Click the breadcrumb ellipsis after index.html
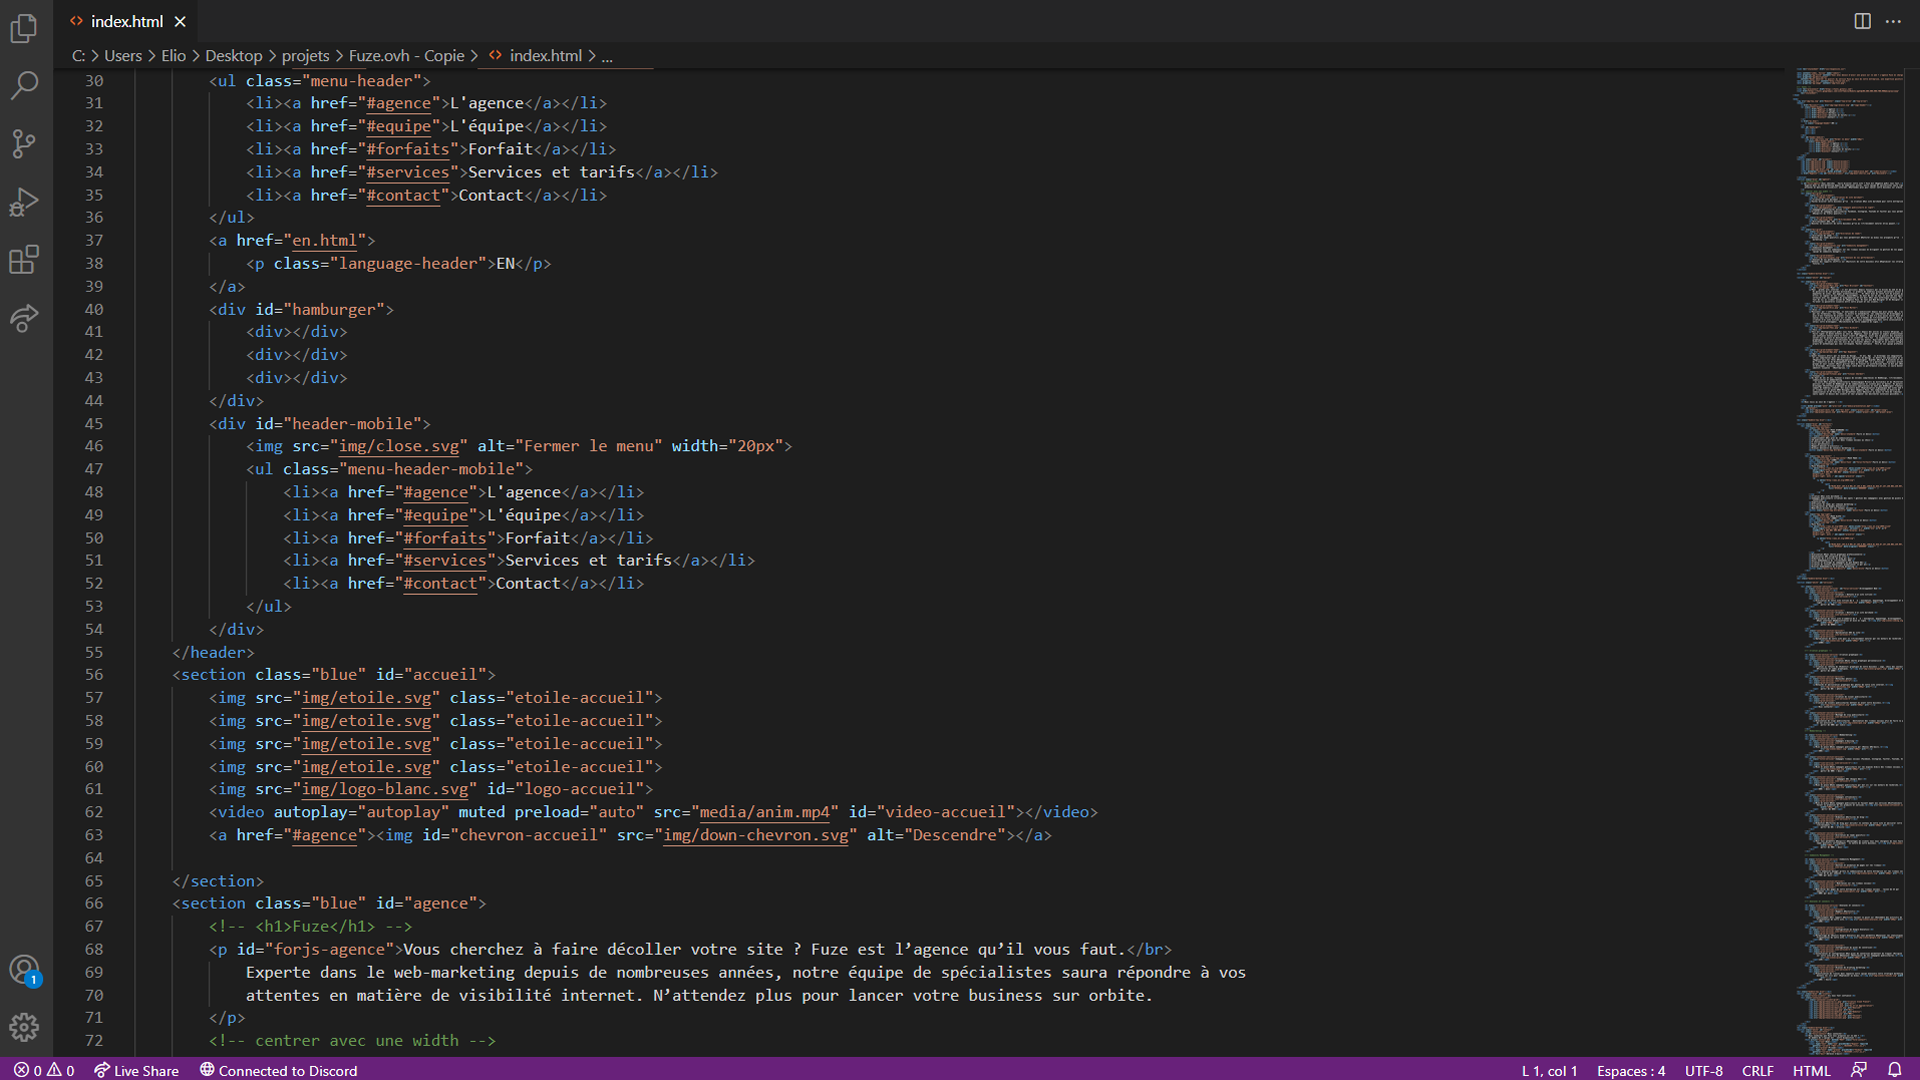Viewport: 1920px width, 1080px height. (607, 56)
